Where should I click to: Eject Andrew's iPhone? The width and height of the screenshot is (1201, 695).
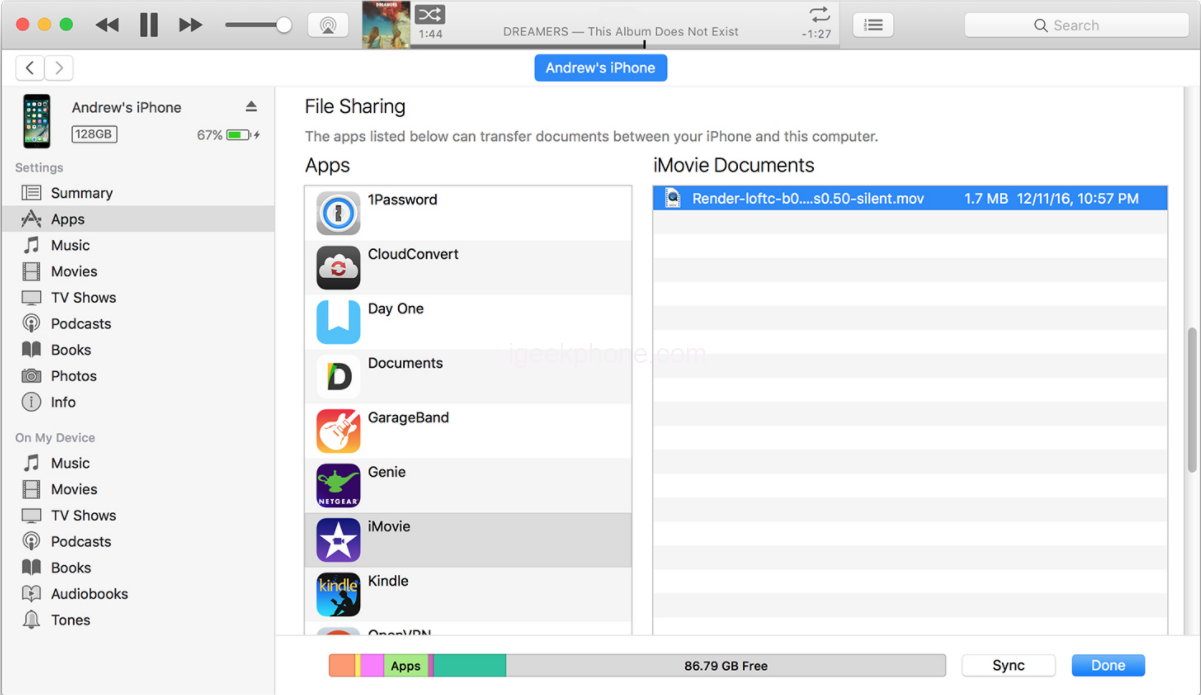251,107
